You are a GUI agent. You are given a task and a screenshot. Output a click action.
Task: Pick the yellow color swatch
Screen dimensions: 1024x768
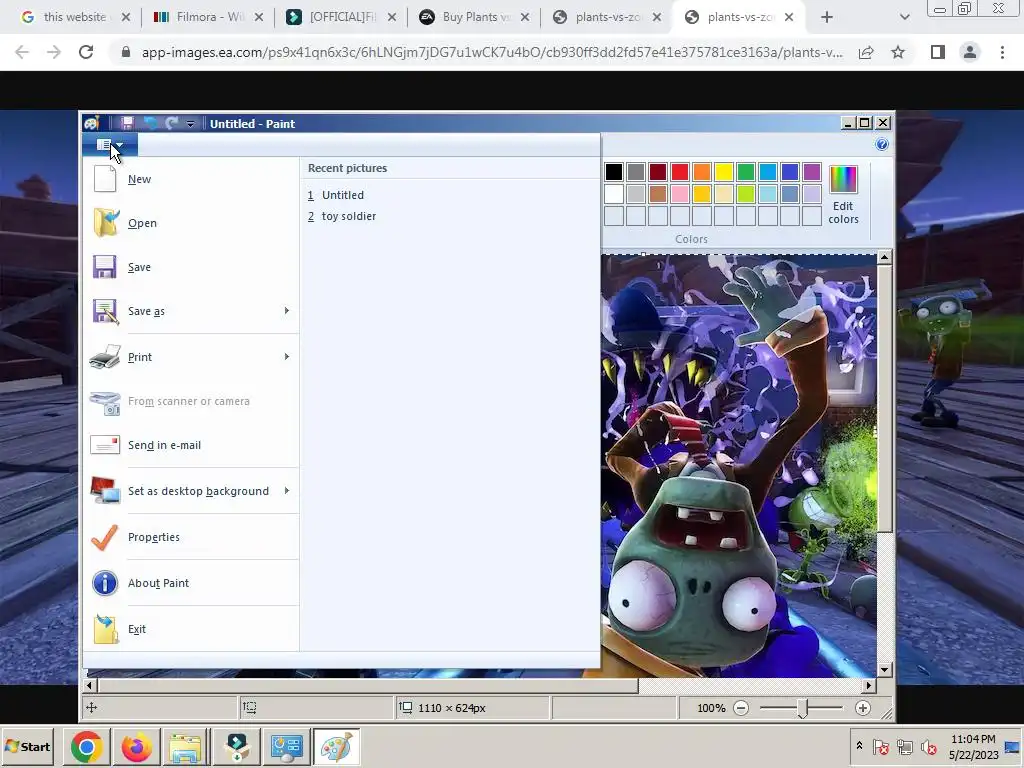[724, 172]
